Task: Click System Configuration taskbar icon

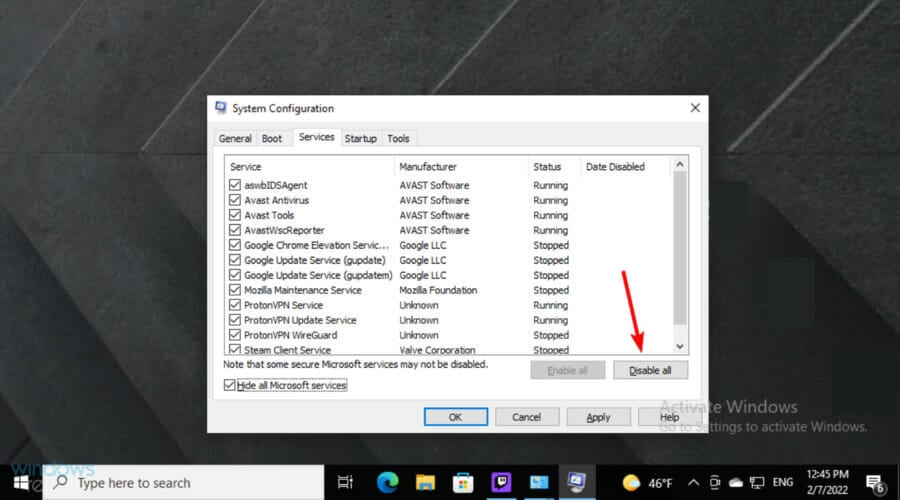Action: click(x=577, y=482)
